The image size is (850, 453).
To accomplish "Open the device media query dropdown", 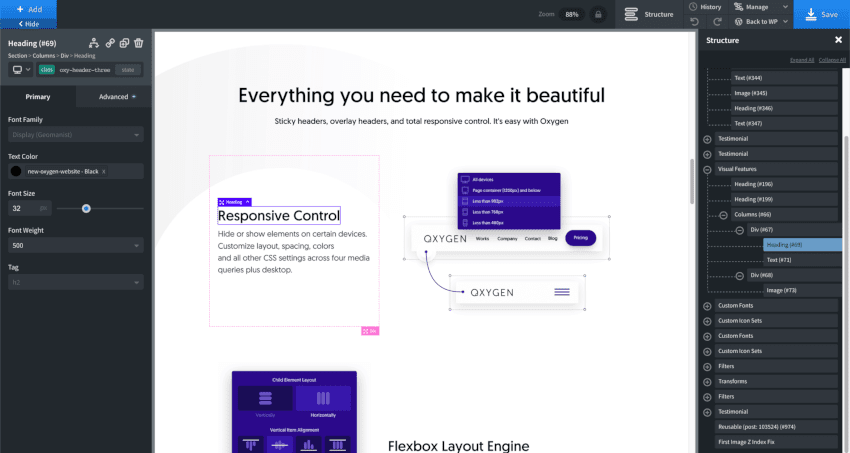I will (x=21, y=70).
